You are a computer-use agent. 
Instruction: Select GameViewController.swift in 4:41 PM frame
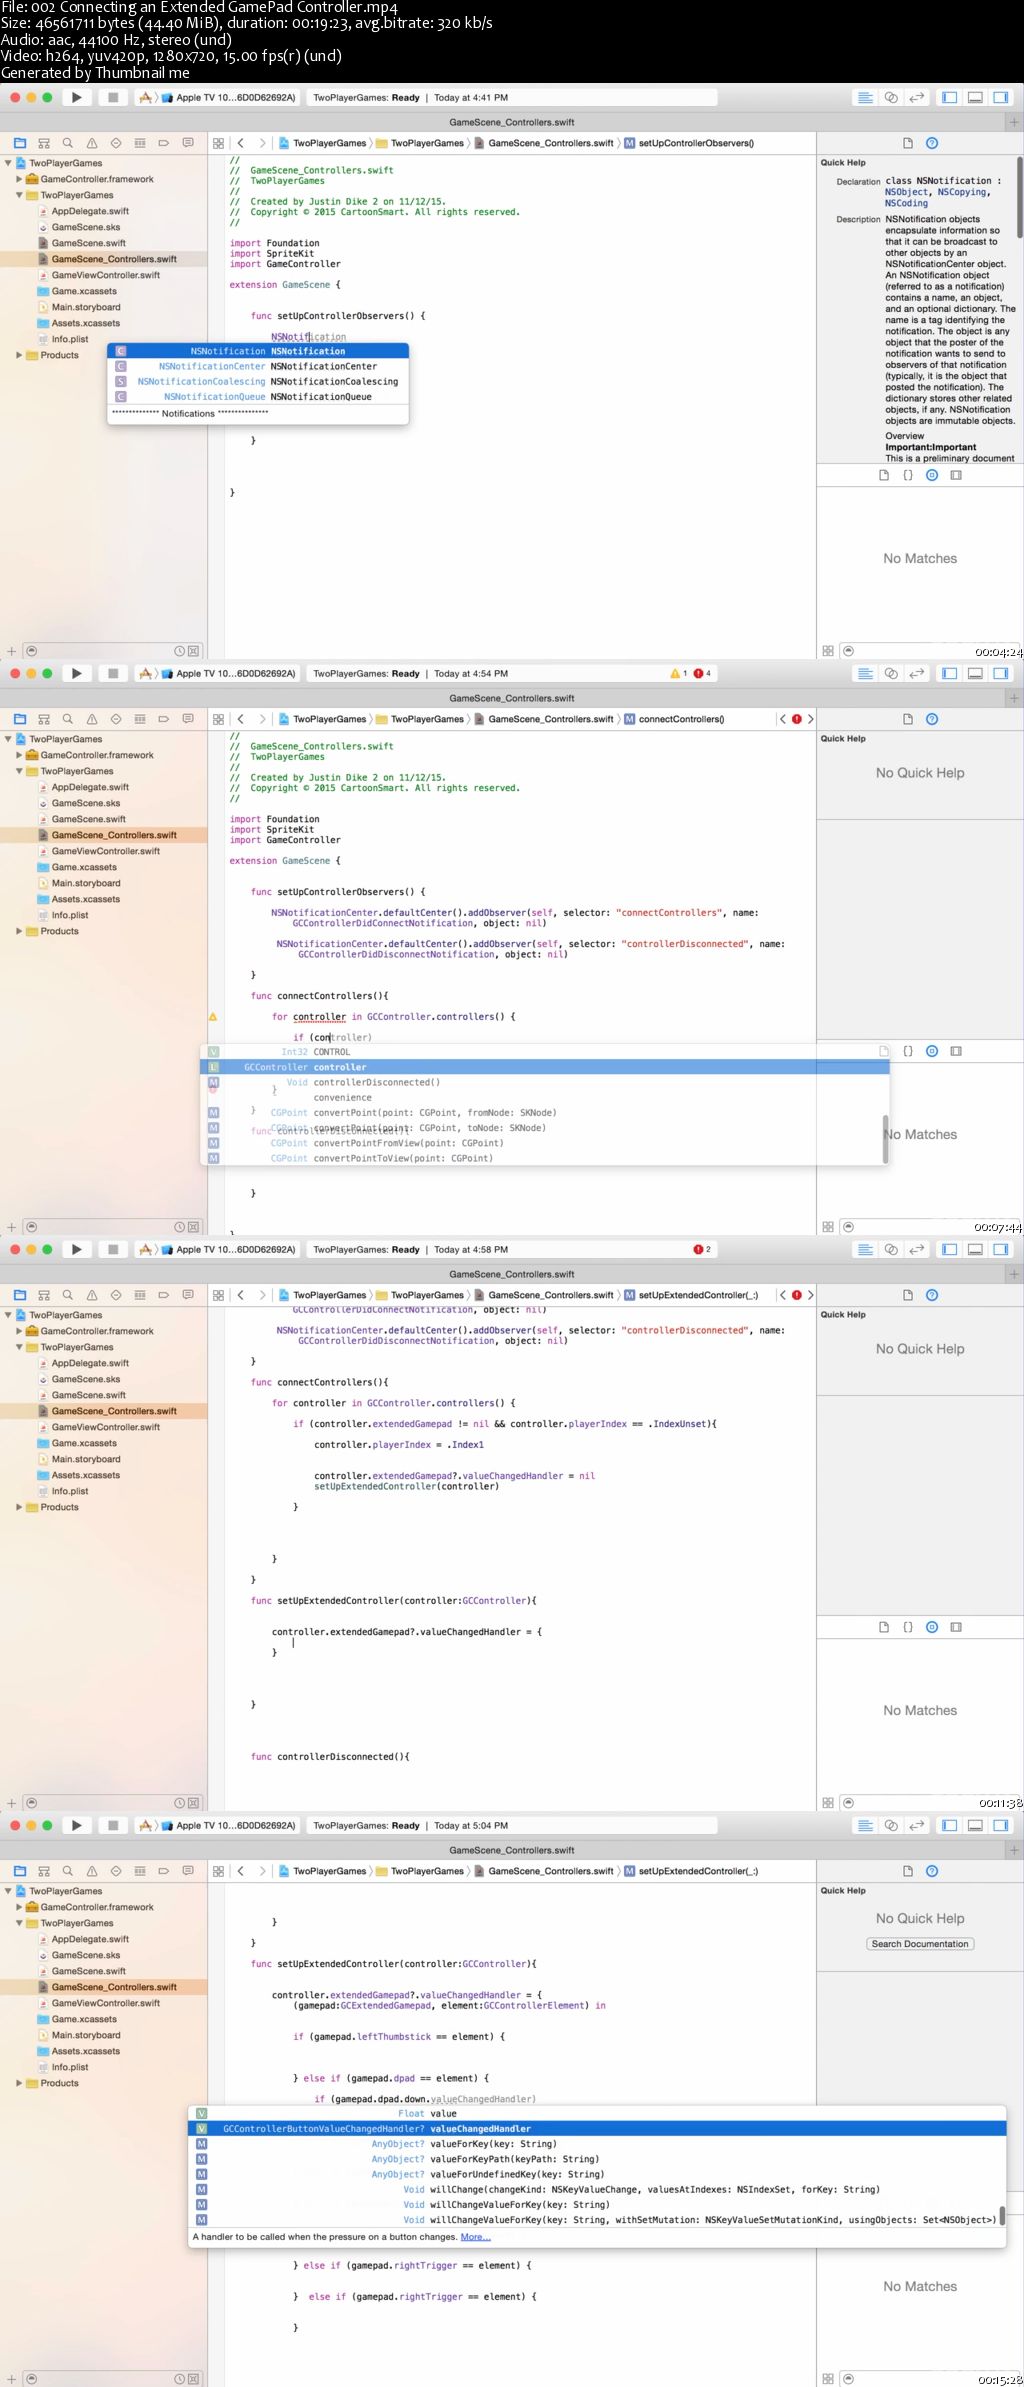coord(105,275)
